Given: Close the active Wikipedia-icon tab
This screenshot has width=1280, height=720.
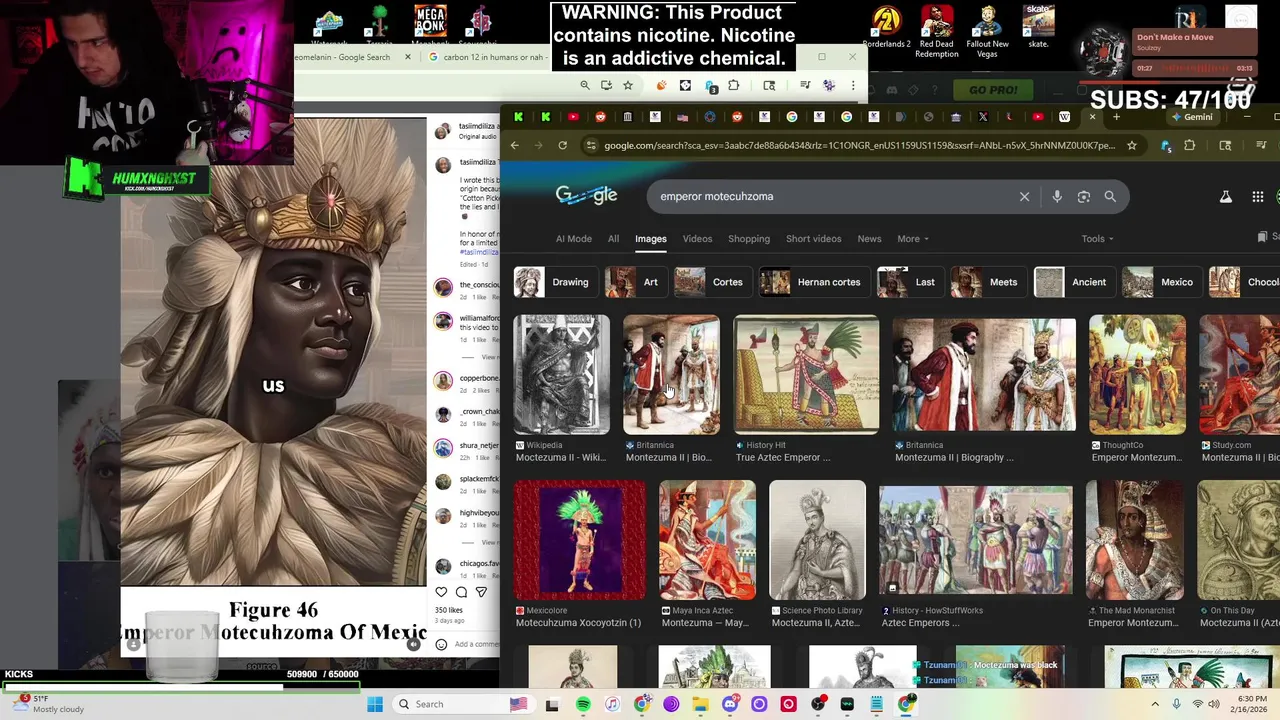Looking at the screenshot, I should pos(1092,117).
